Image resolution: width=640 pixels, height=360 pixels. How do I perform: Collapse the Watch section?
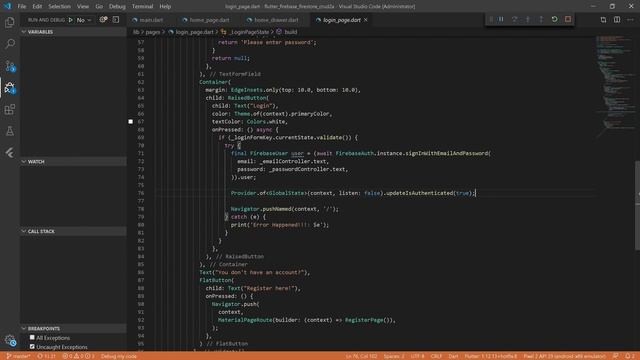click(73, 162)
